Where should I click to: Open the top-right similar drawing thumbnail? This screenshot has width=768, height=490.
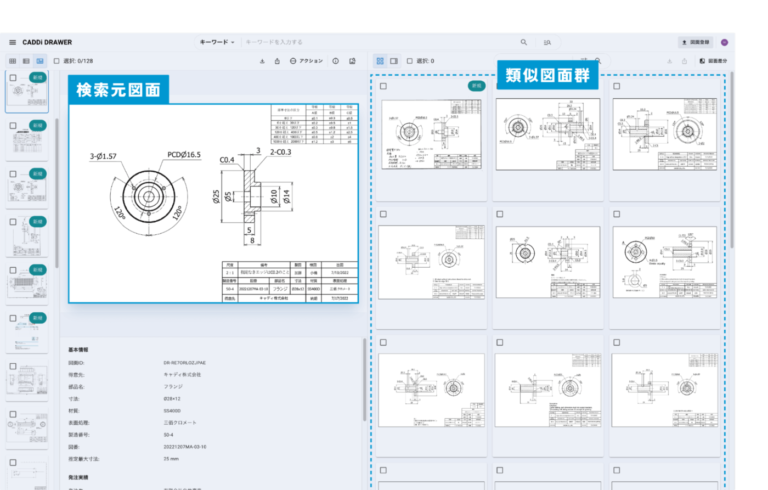664,134
